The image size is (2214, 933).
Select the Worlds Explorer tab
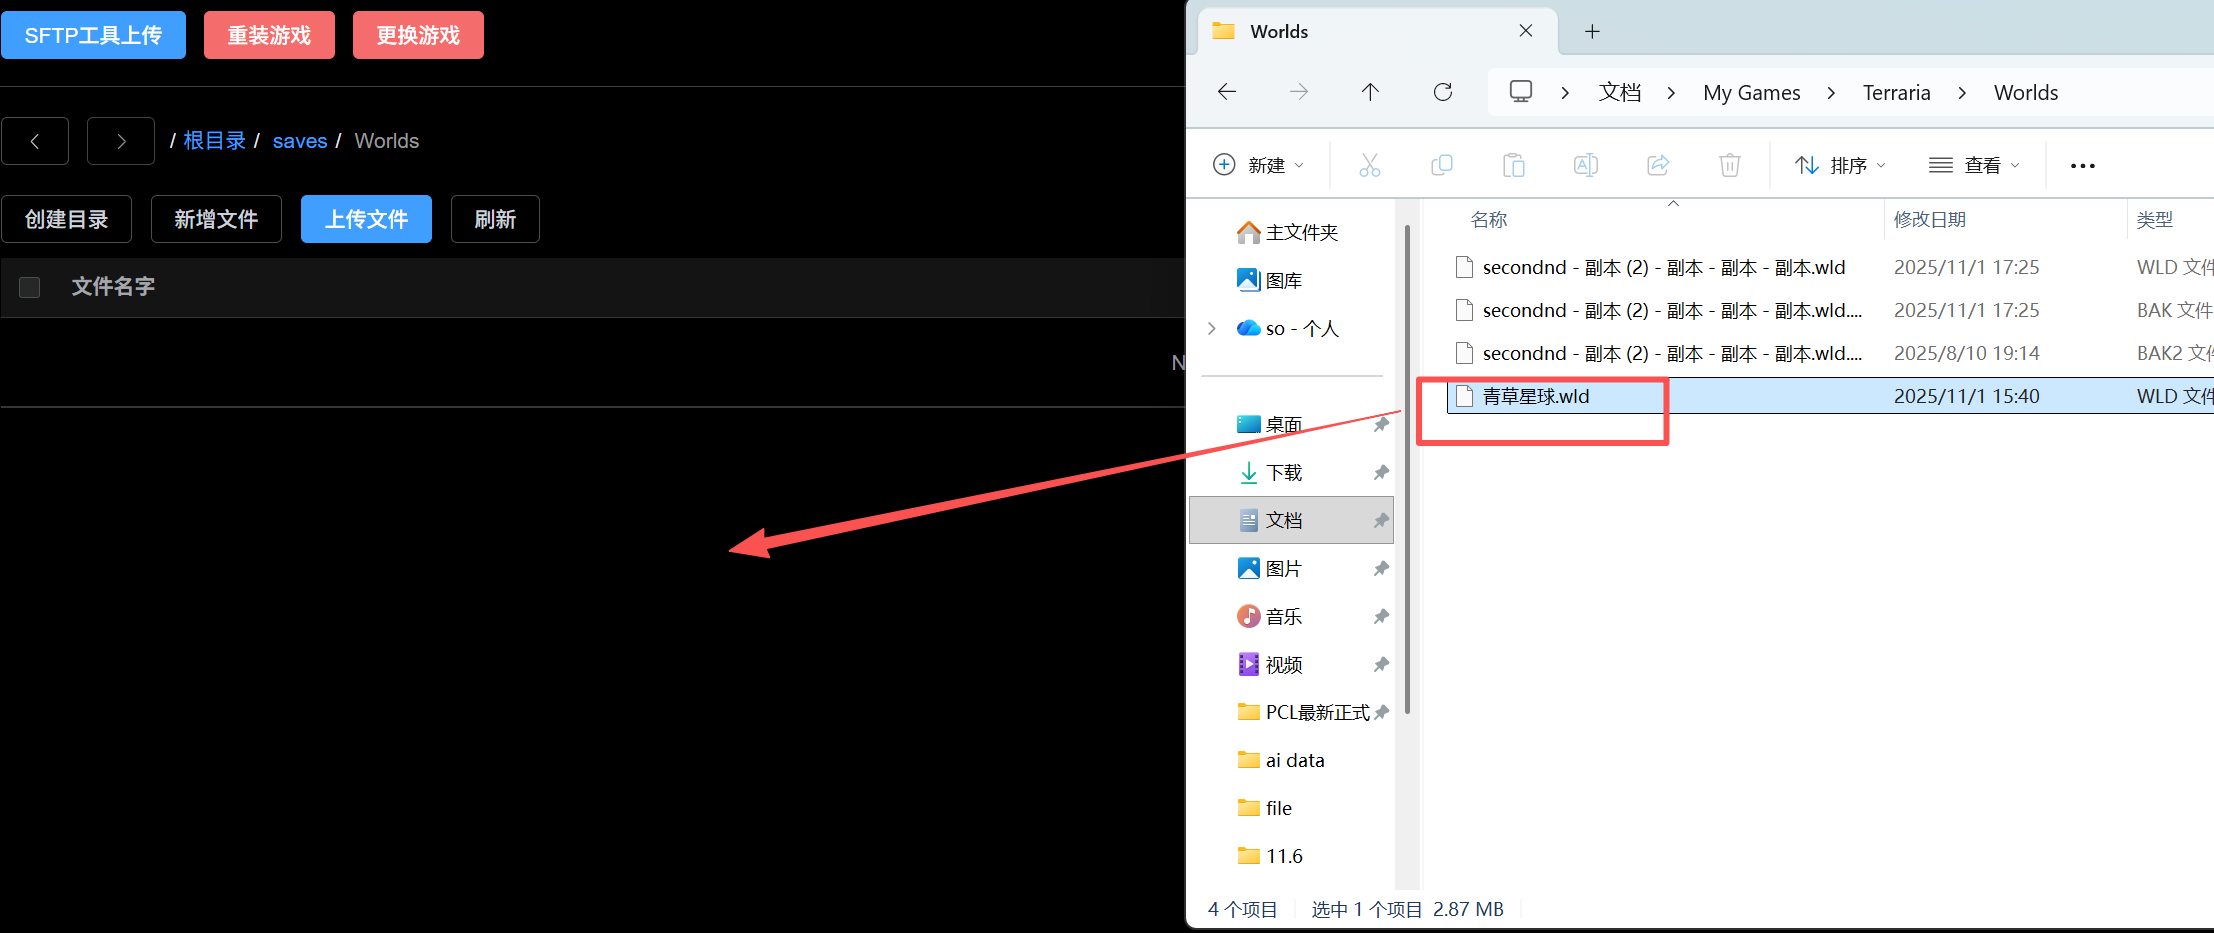tap(1360, 32)
